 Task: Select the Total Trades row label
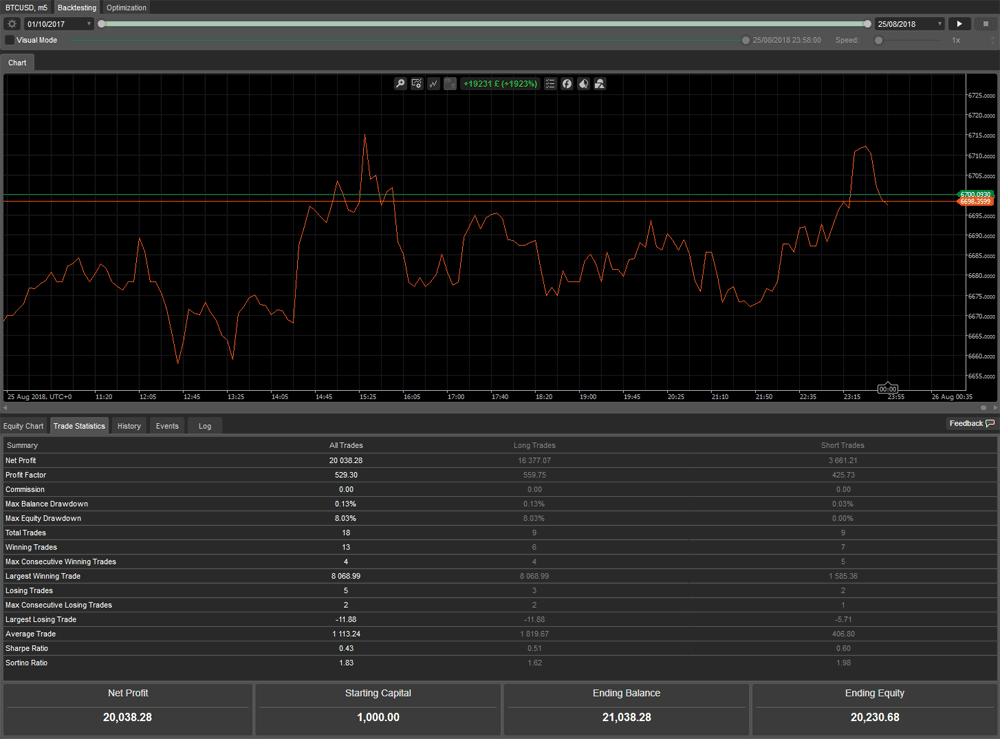pyautogui.click(x=26, y=533)
